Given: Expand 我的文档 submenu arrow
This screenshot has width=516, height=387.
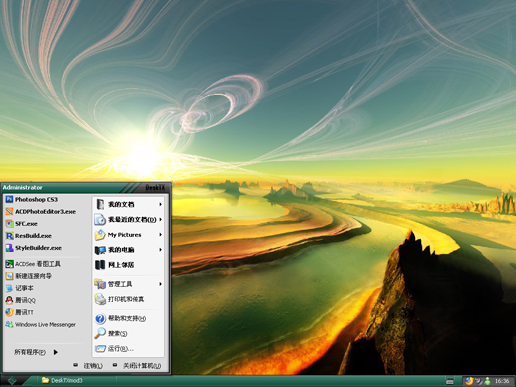Looking at the screenshot, I should tap(160, 204).
